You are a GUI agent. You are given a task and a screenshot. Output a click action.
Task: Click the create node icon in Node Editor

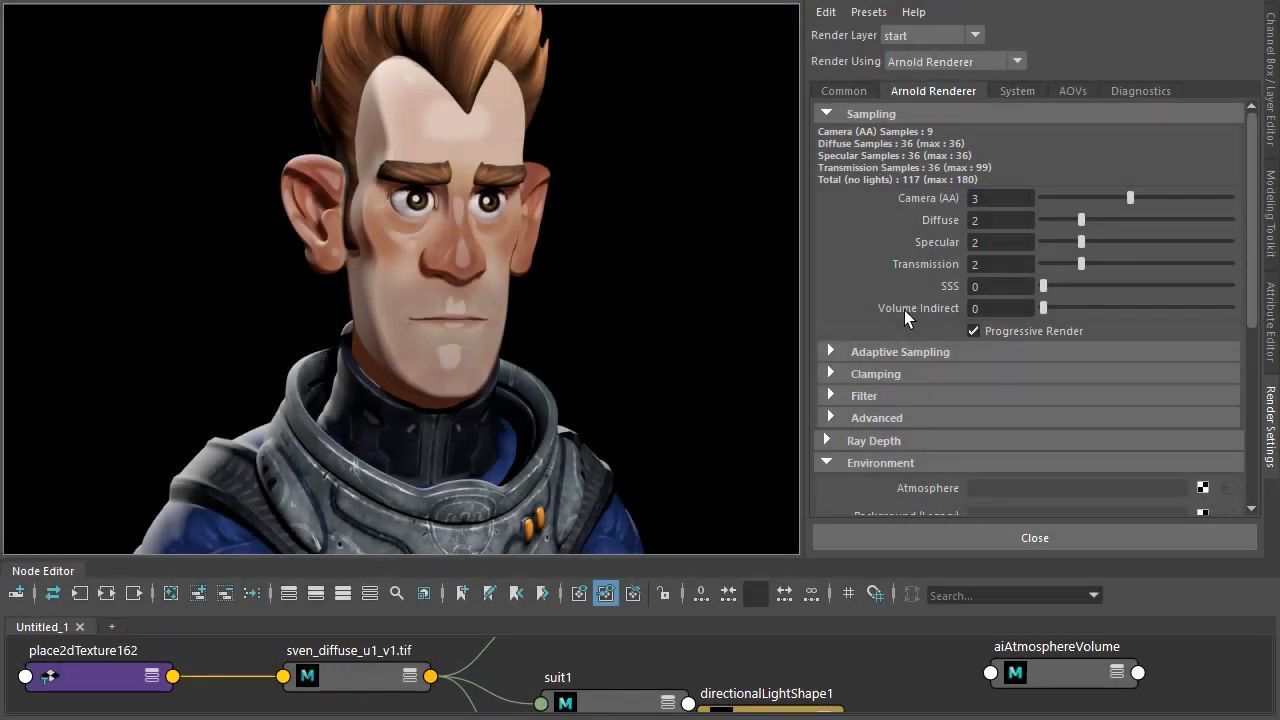(16, 594)
